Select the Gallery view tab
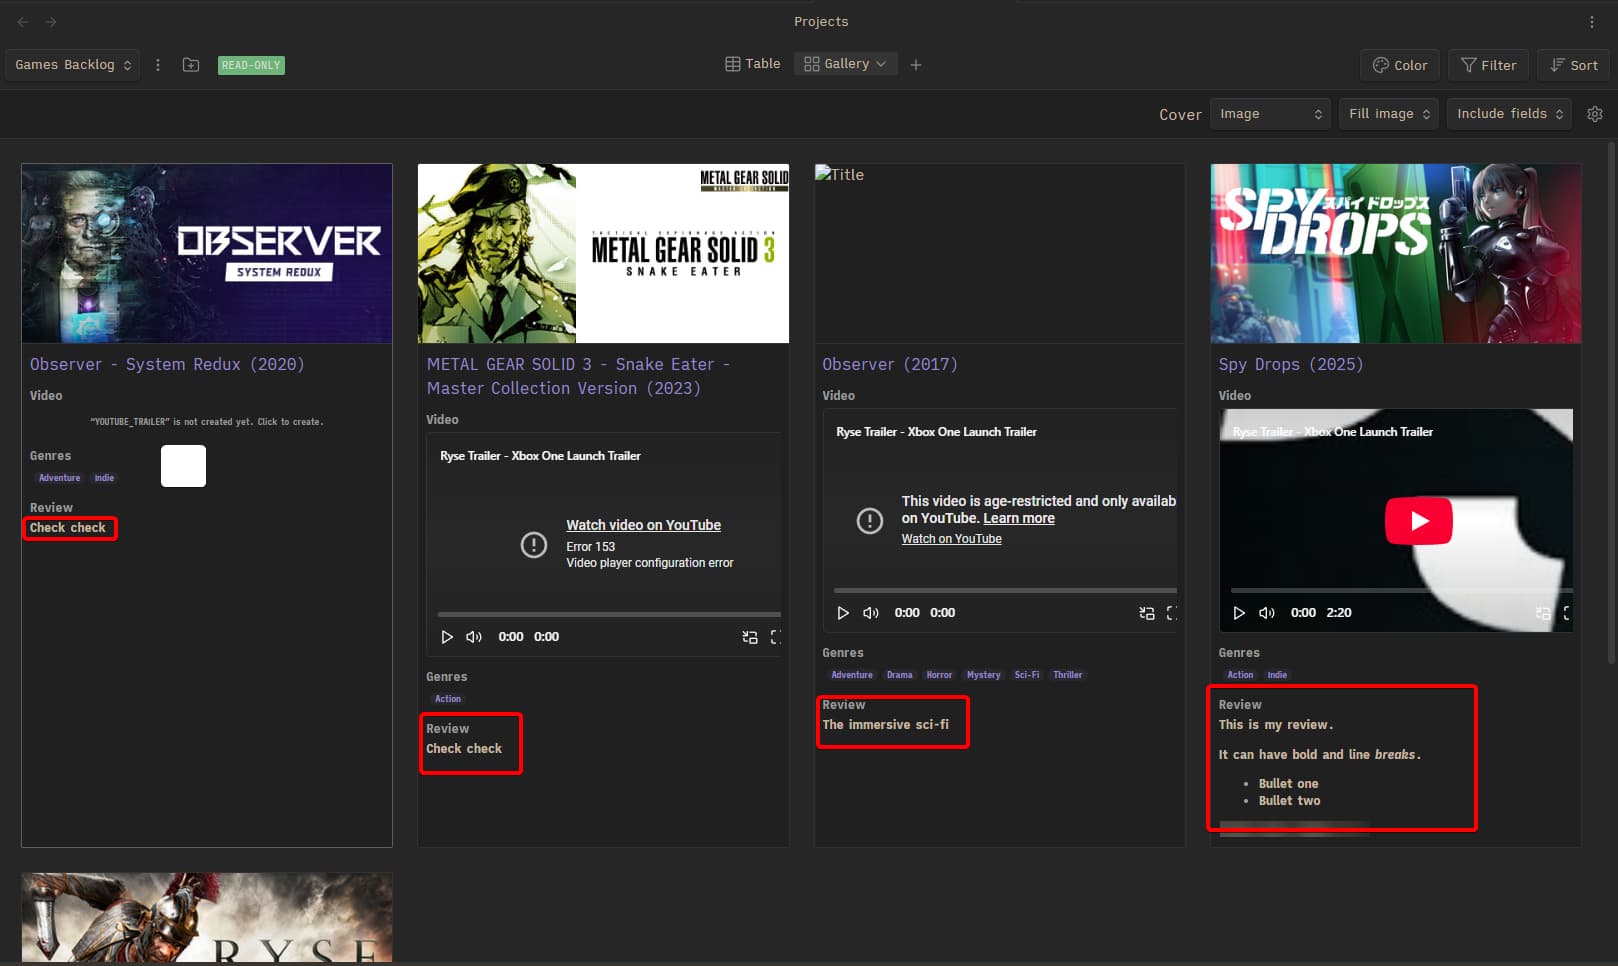 [845, 64]
